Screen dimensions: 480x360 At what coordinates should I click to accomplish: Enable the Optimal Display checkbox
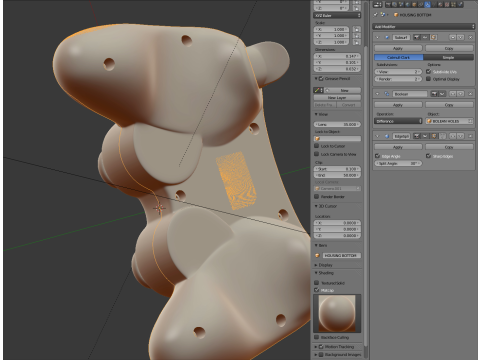pos(428,79)
